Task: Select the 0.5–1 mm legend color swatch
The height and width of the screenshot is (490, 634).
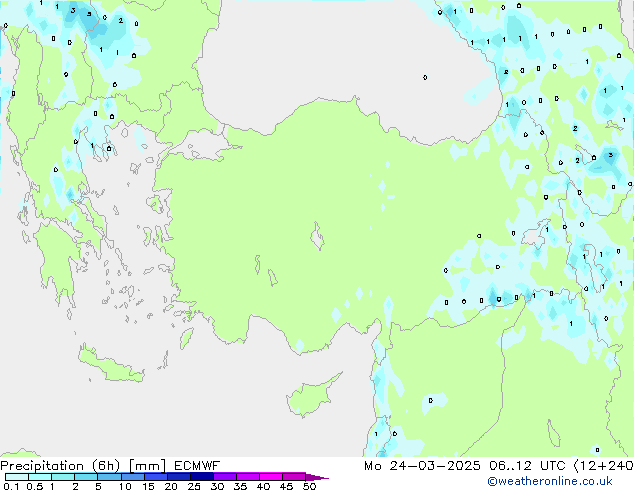Action: pyautogui.click(x=40, y=477)
